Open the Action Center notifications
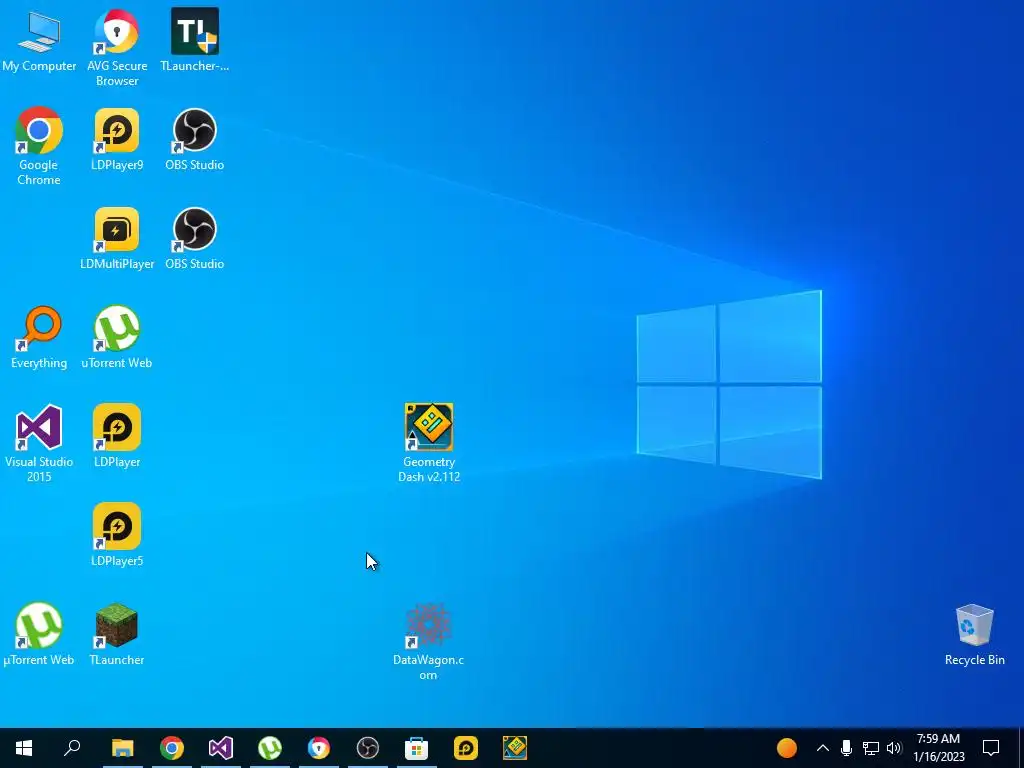Image resolution: width=1024 pixels, height=768 pixels. pos(991,748)
